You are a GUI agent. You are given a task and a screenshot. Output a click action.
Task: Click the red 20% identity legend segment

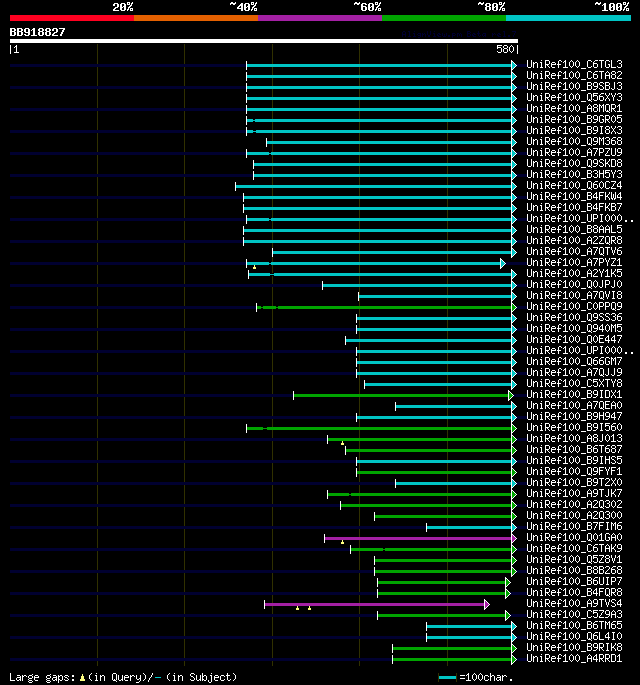[x=72, y=18]
